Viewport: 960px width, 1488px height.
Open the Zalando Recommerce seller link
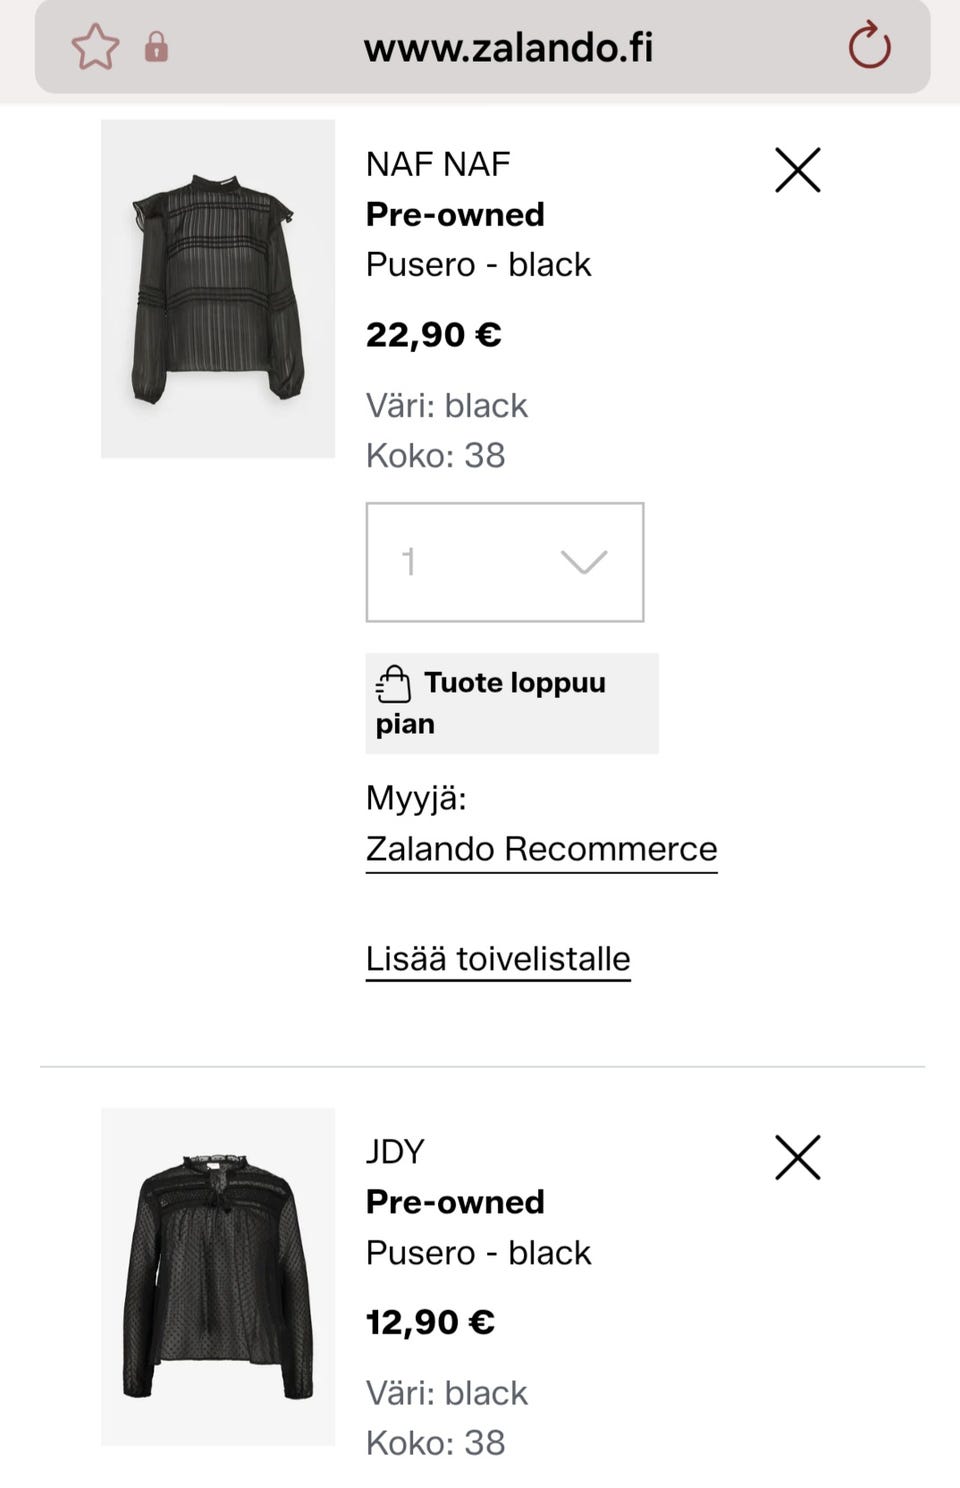click(541, 849)
